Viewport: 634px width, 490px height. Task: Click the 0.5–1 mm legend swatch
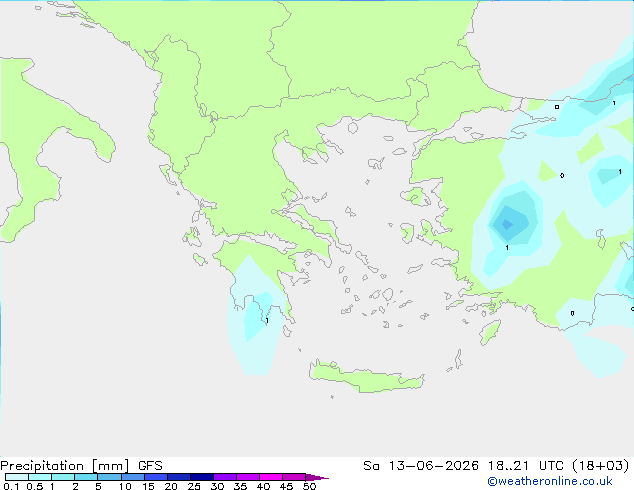(x=40, y=477)
